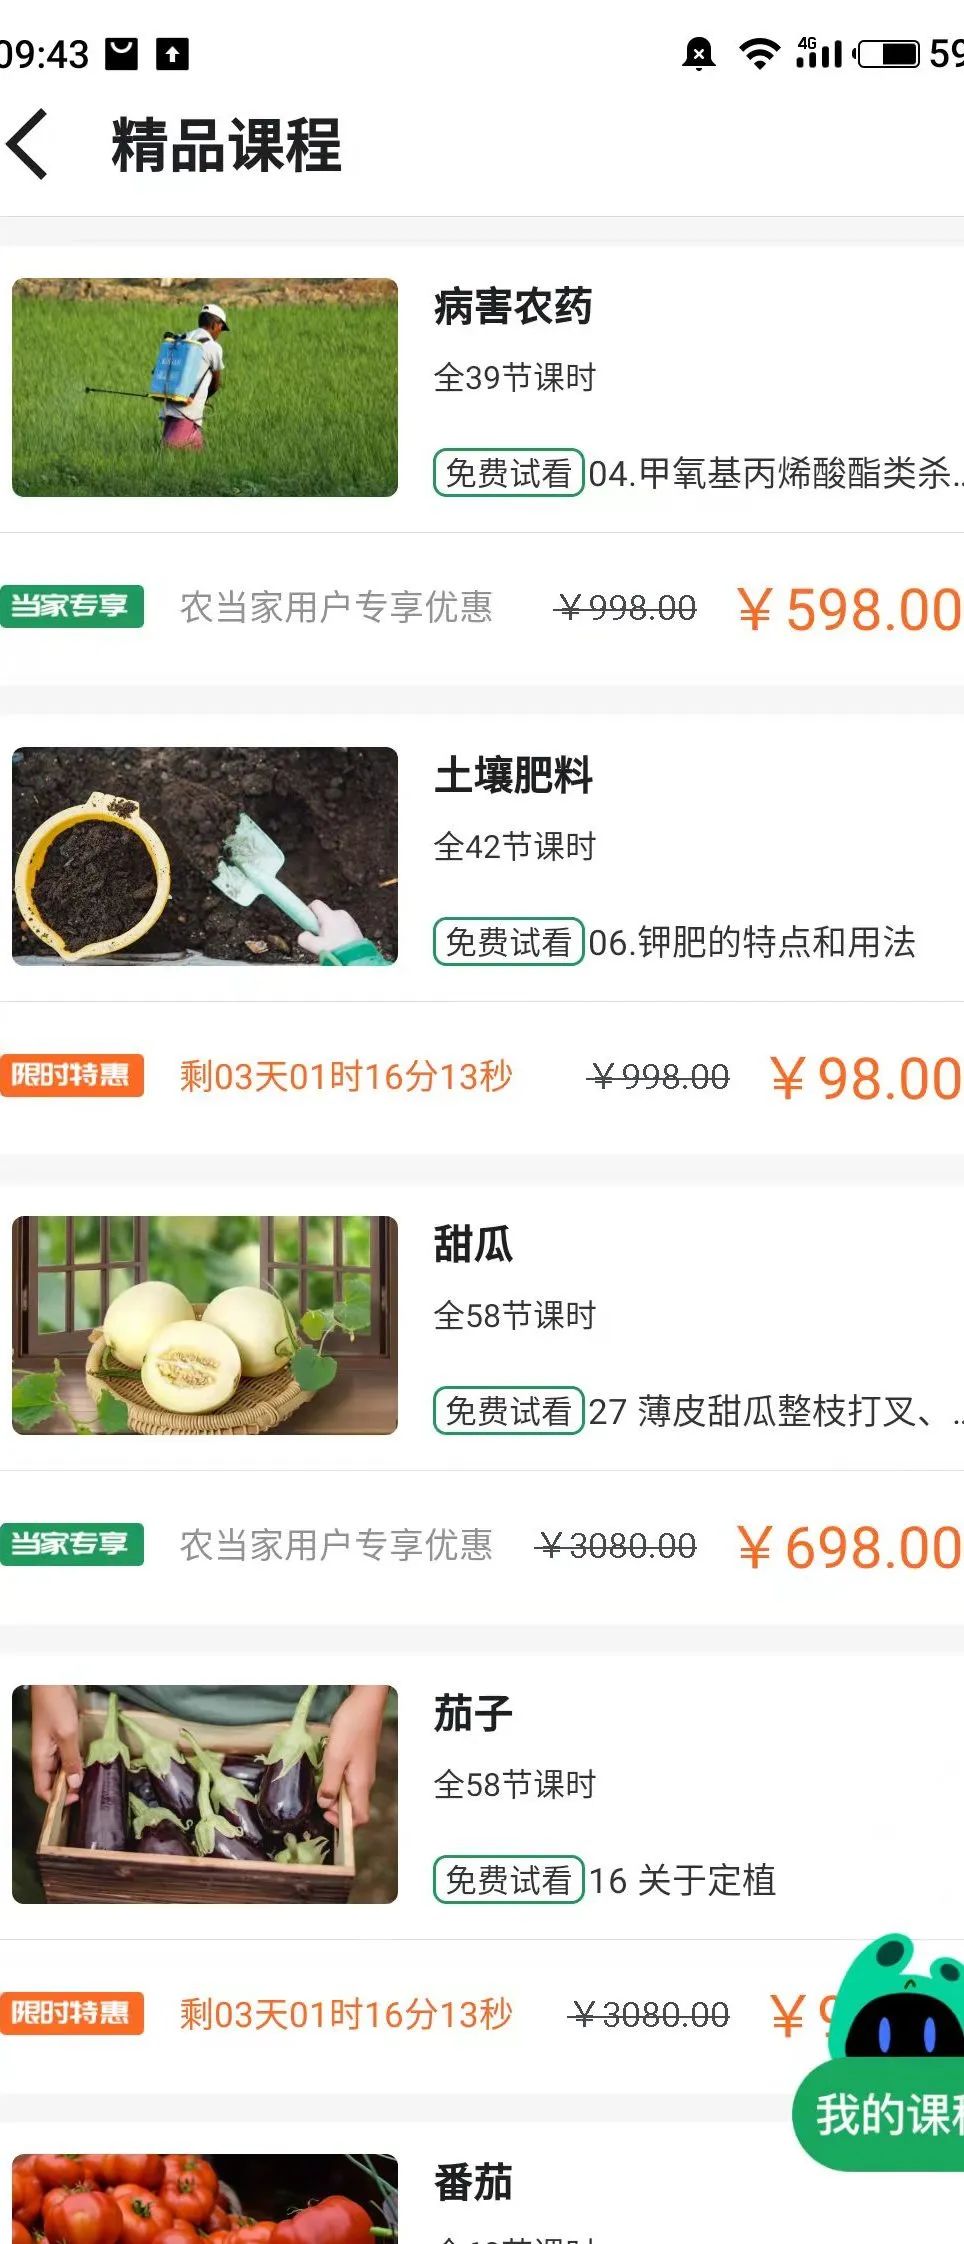This screenshot has width=964, height=2244.
Task: Tap 免费试看 for 土壤肥料 course
Action: (x=508, y=942)
